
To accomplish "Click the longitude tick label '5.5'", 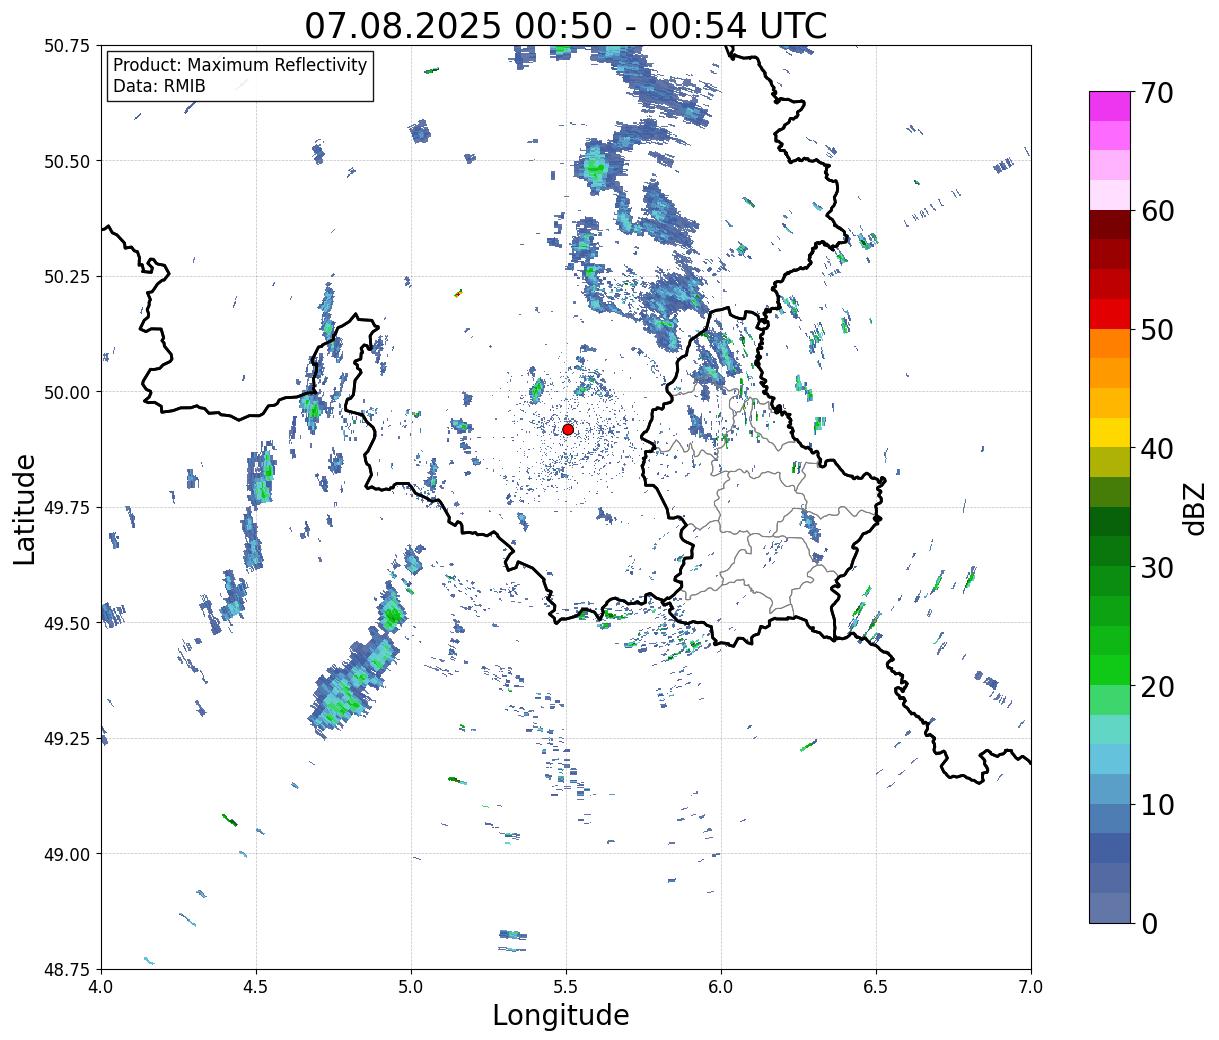I will point(566,987).
